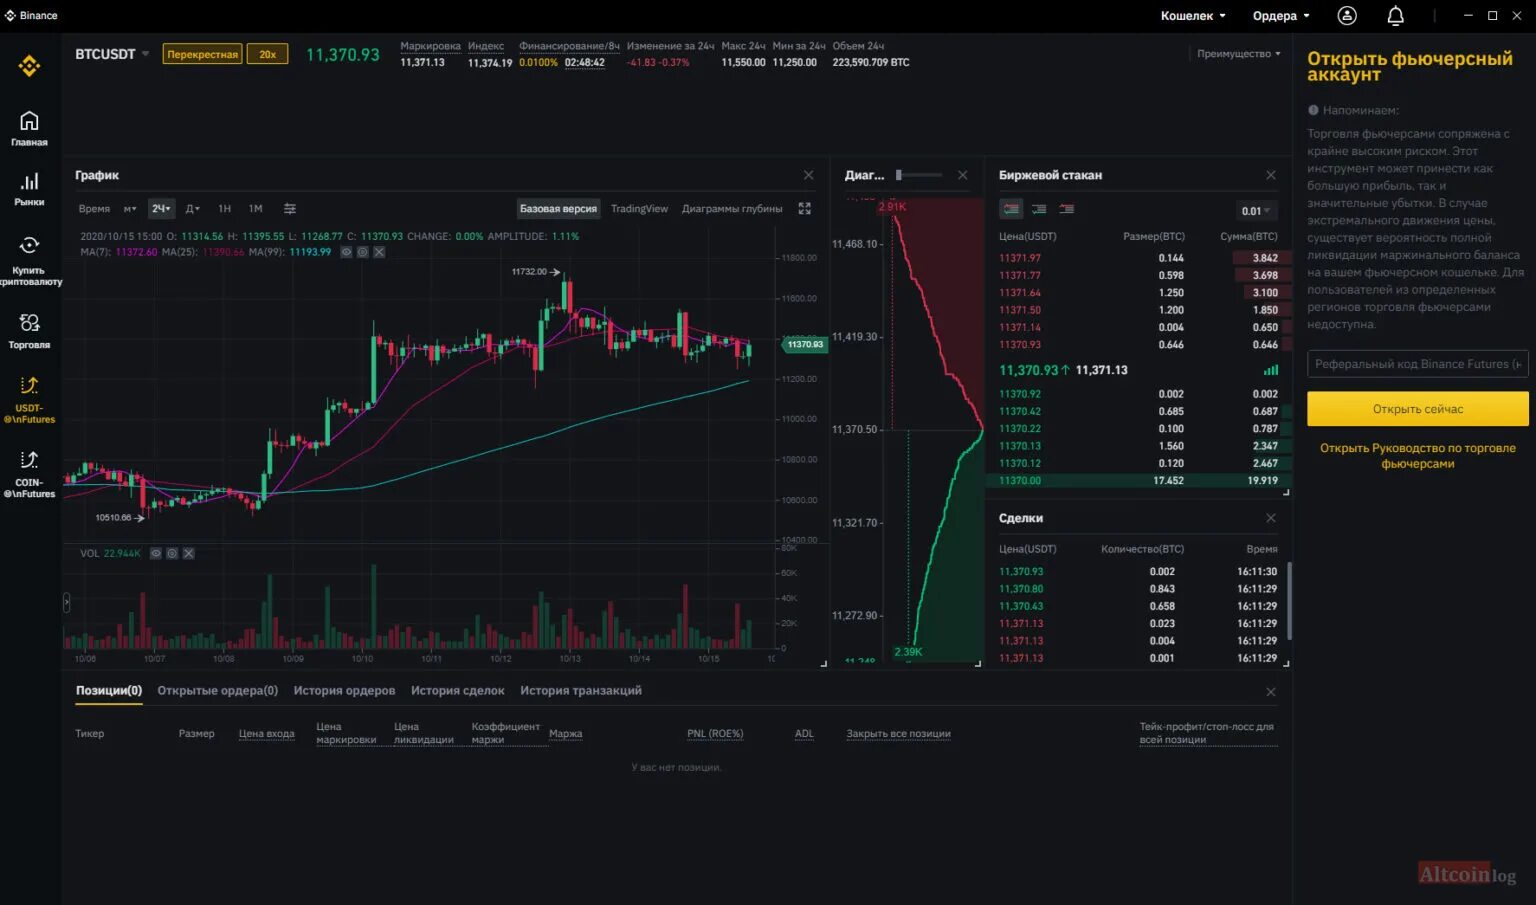The height and width of the screenshot is (905, 1536).
Task: Click the trades list vertical scrollbar
Action: coord(1289,600)
